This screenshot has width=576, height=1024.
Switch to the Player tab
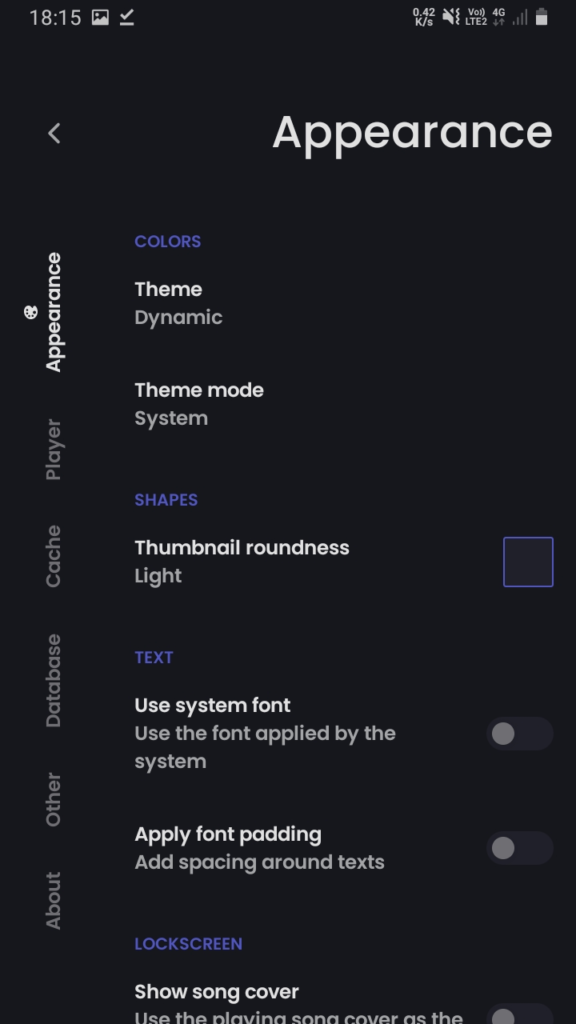54,449
